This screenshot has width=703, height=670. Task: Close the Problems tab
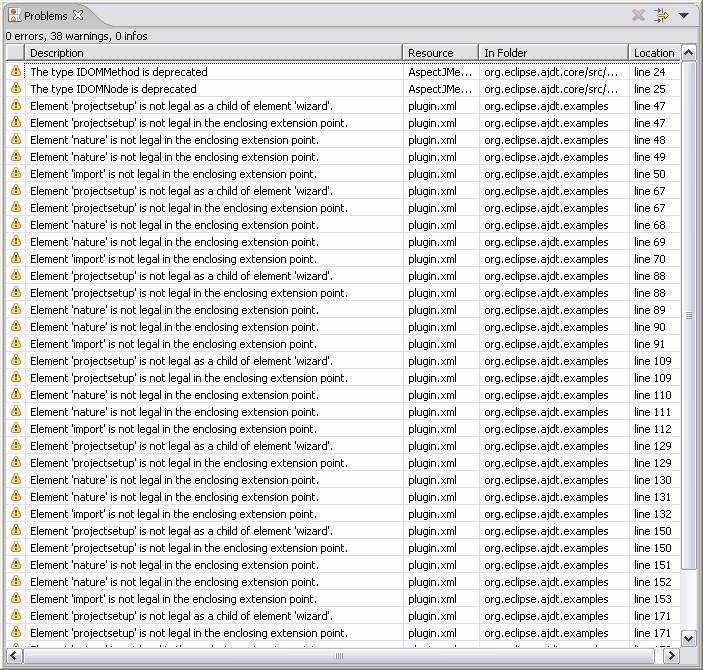click(78, 16)
